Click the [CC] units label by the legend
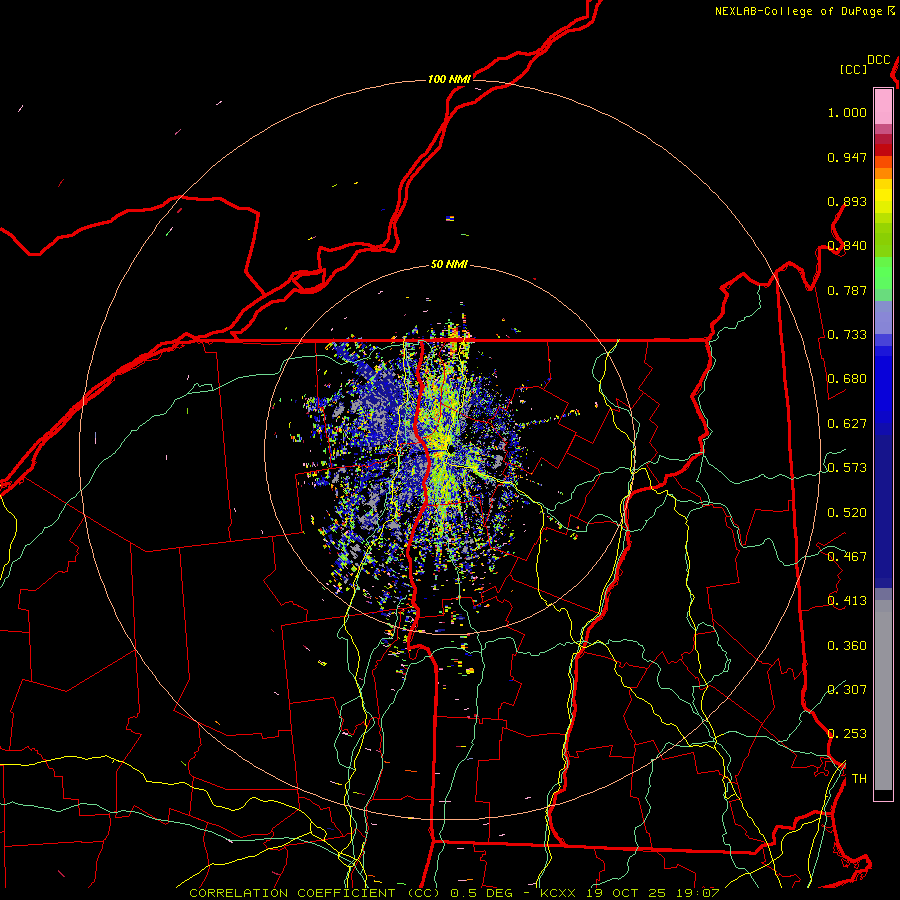This screenshot has height=900, width=900. click(x=853, y=69)
